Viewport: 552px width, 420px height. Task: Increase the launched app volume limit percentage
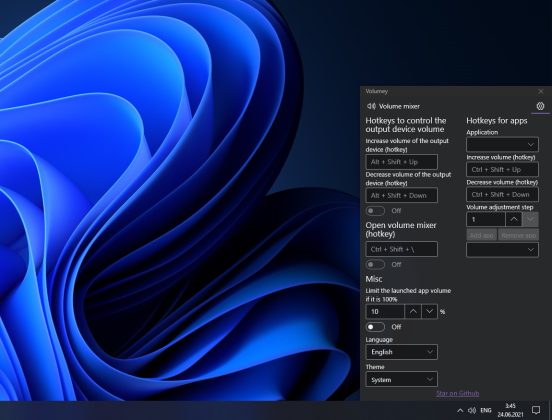tap(413, 312)
